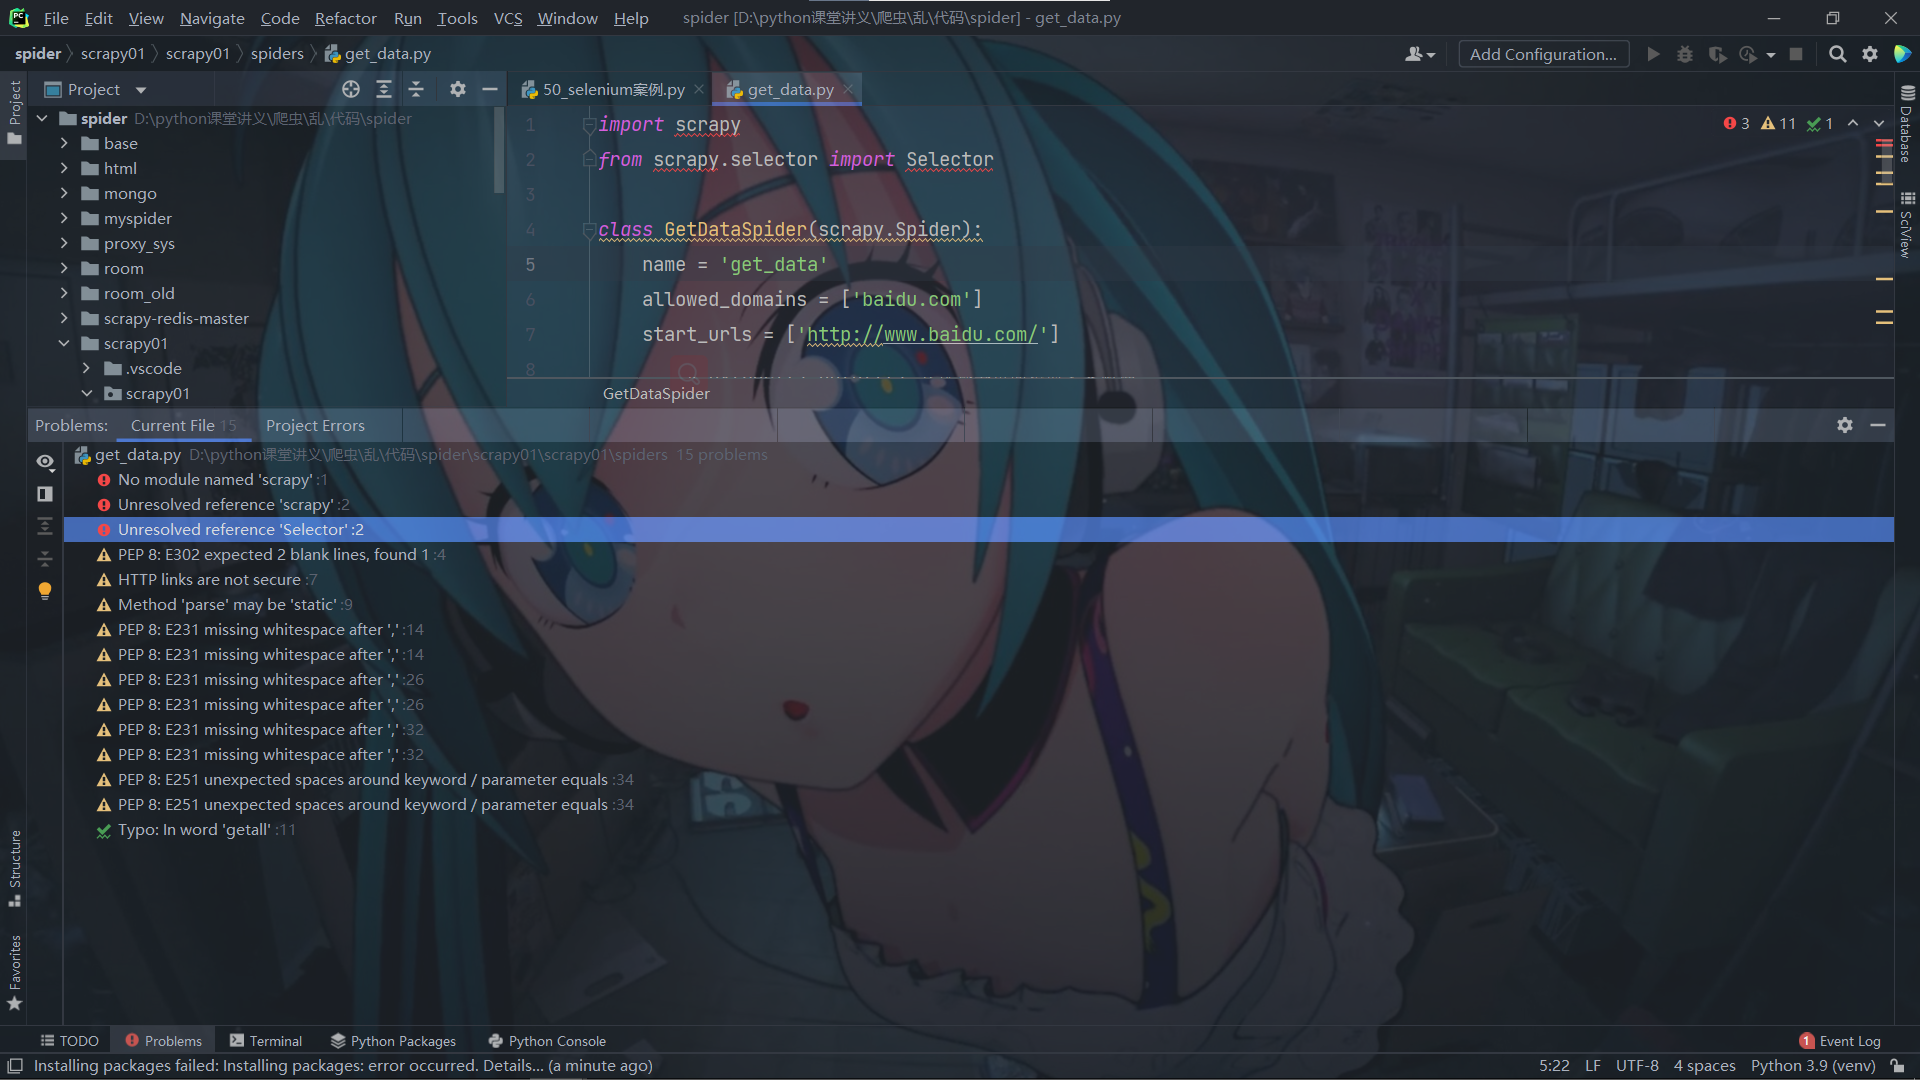Click the Project tree vertical scrollbar
The width and height of the screenshot is (1920, 1080).
point(499,150)
